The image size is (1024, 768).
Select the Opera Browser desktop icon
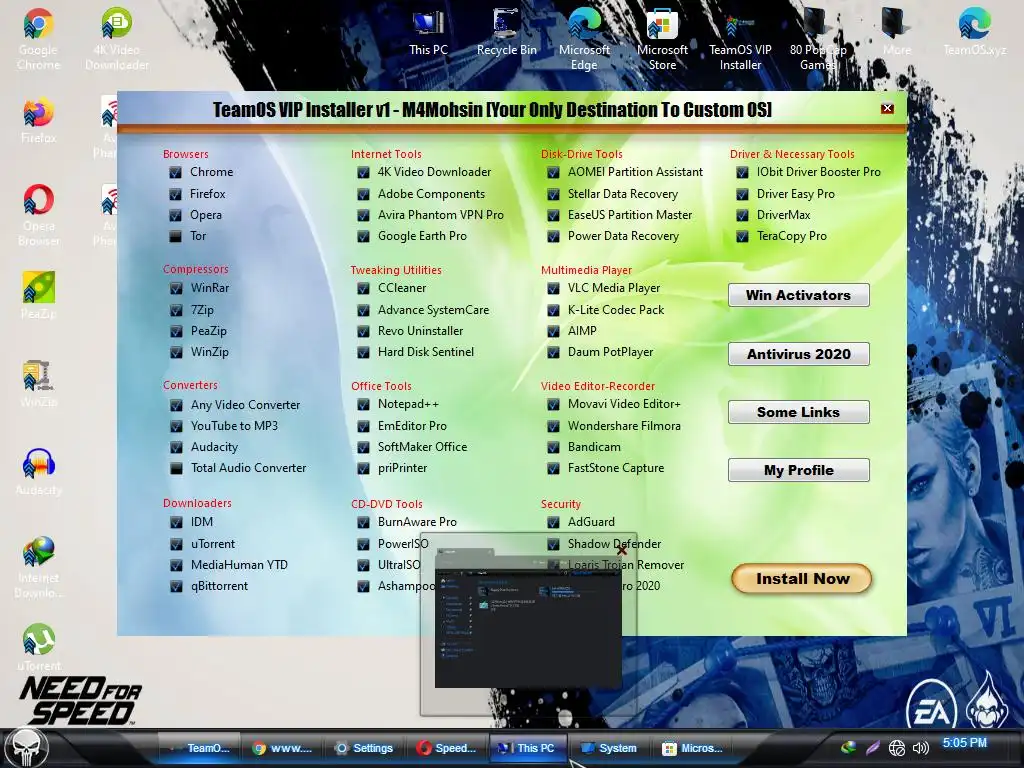38,214
